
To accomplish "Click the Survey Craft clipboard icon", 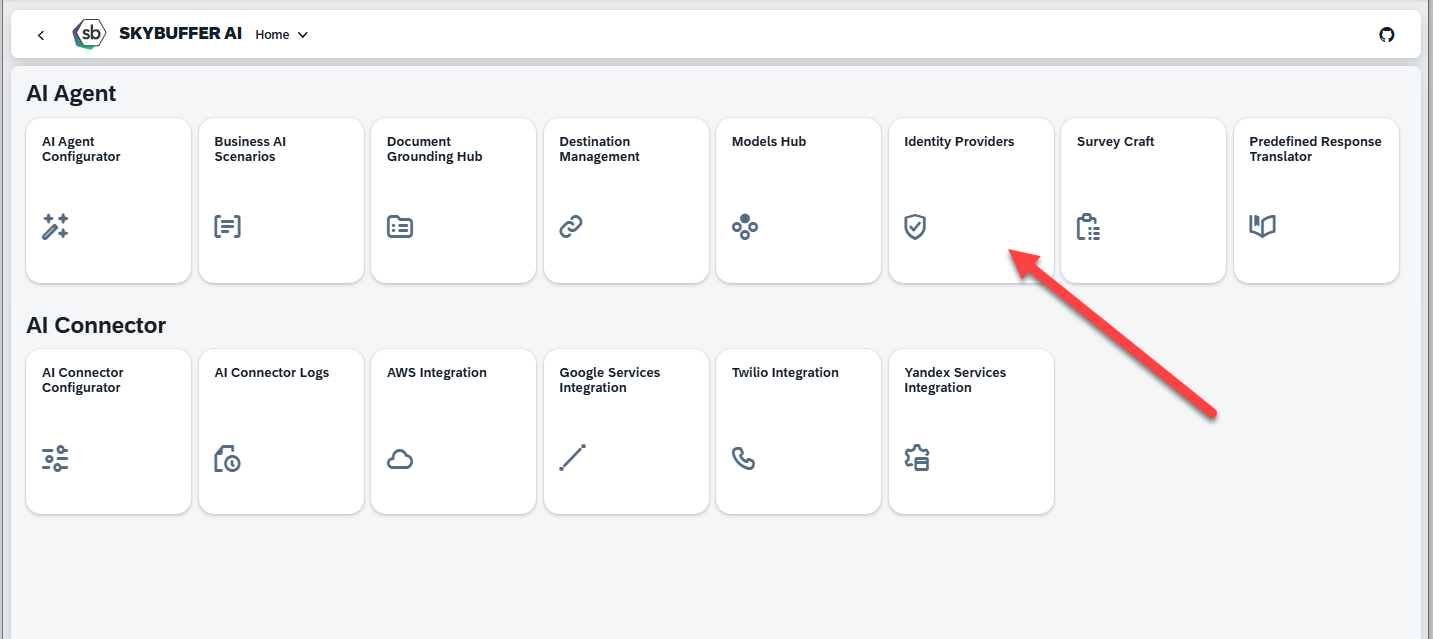I will point(1088,227).
